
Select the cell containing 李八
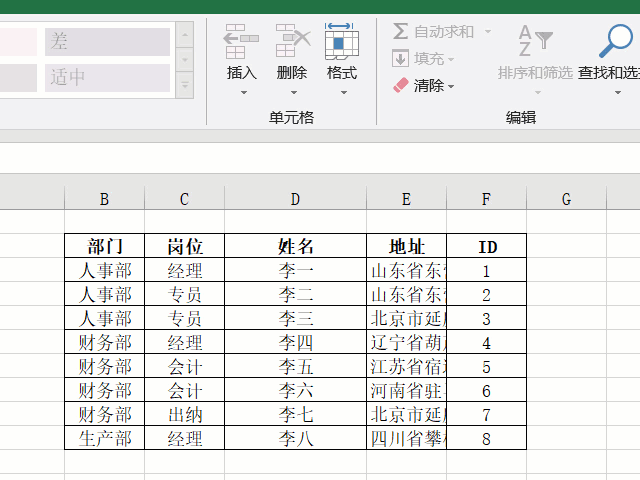pyautogui.click(x=296, y=438)
